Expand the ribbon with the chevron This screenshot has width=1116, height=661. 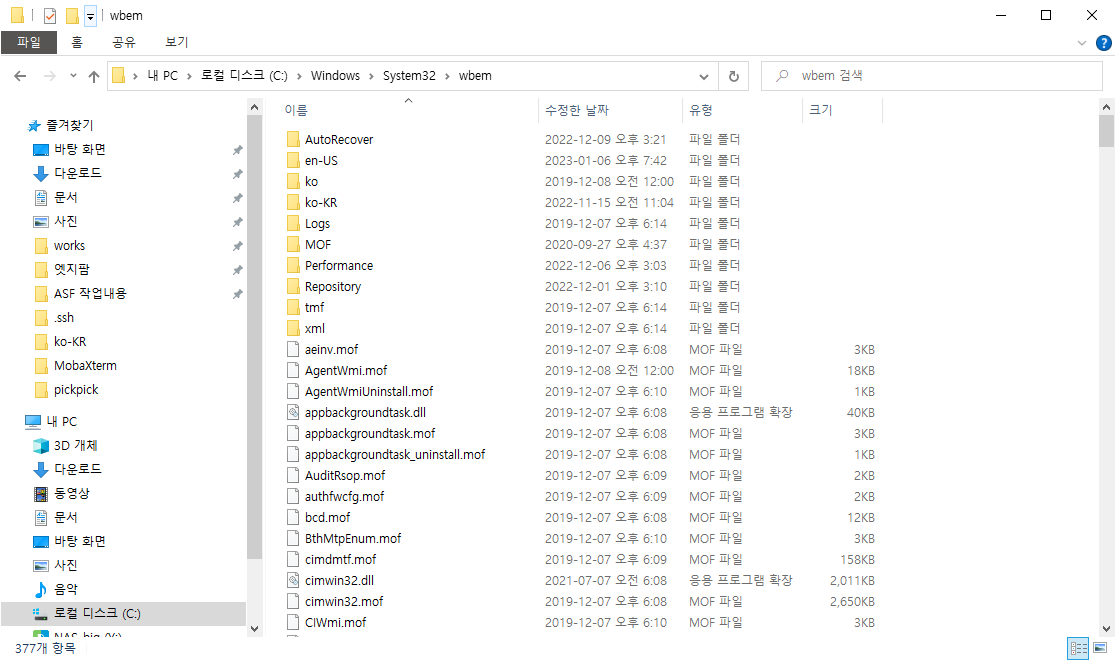coord(1082,43)
